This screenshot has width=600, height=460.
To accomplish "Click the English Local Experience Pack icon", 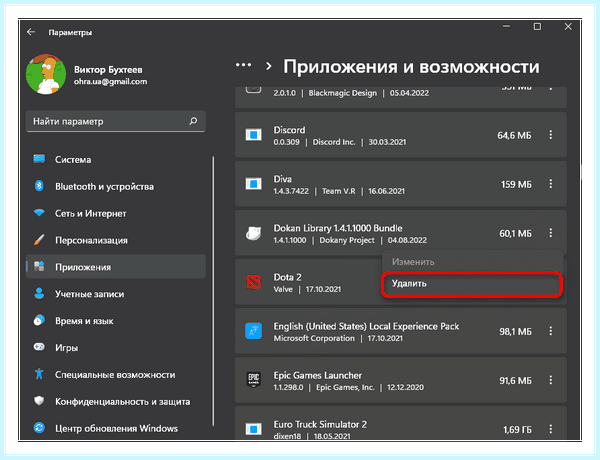I will point(253,331).
